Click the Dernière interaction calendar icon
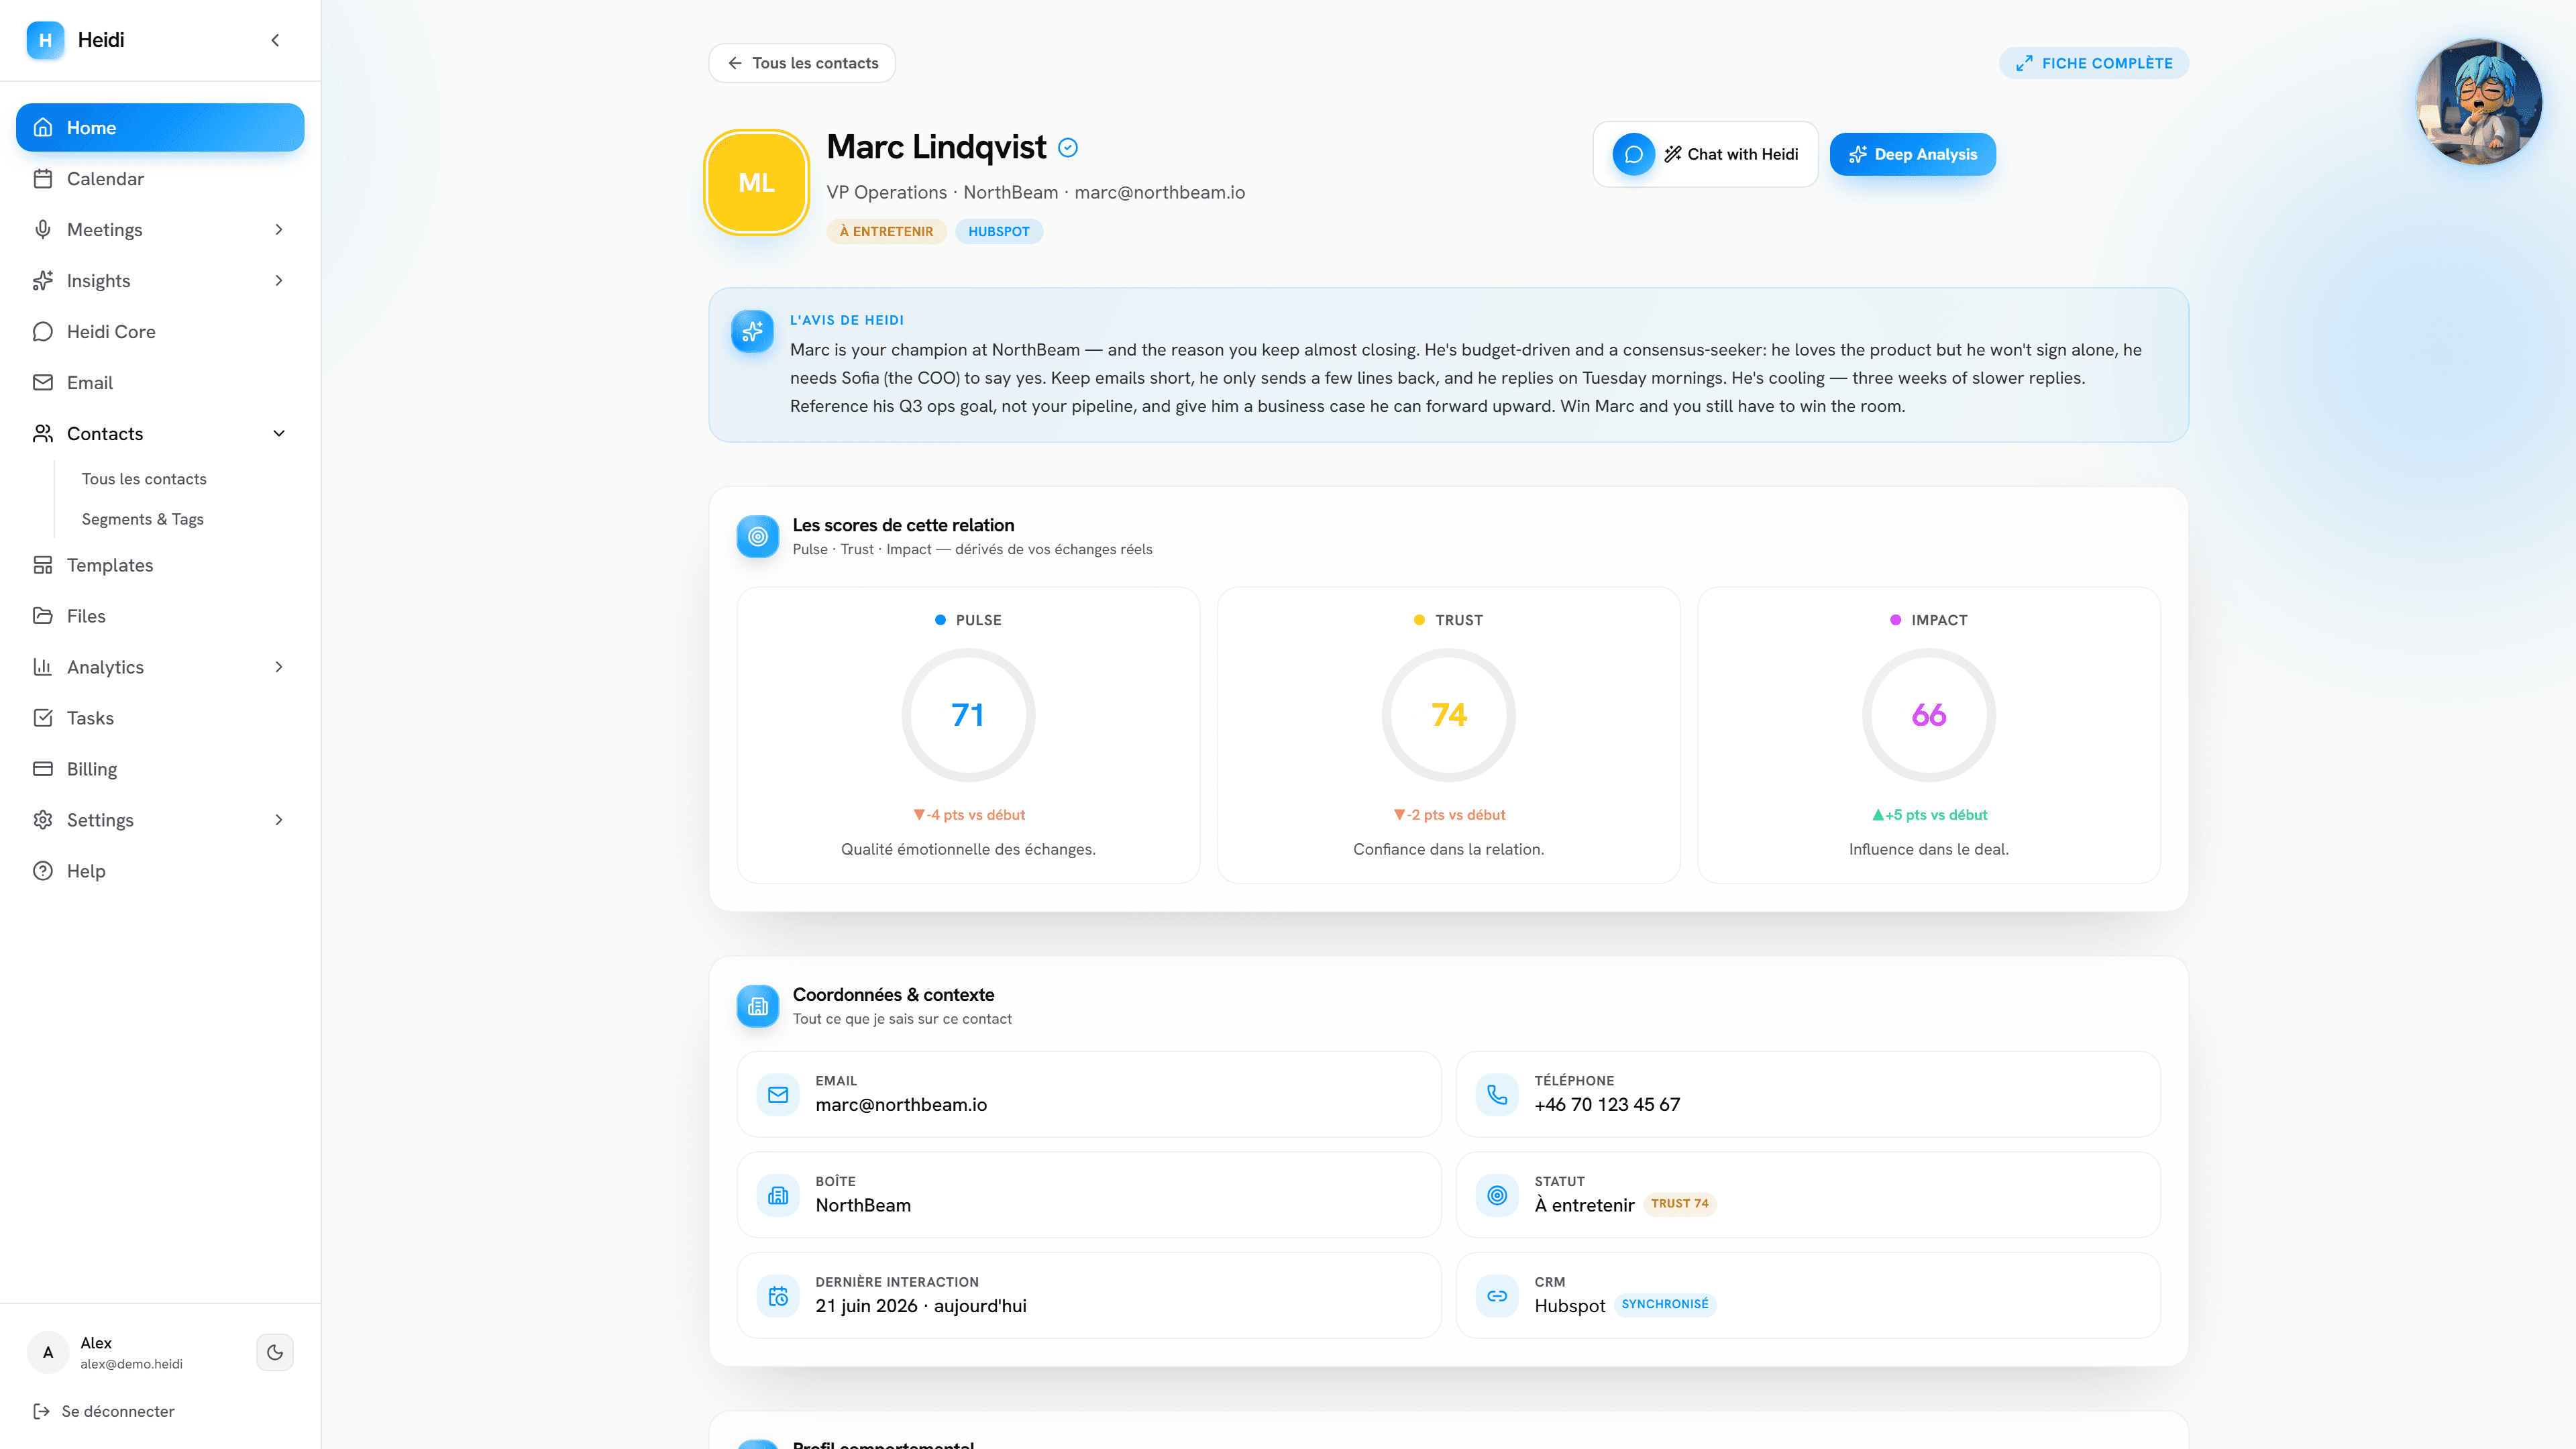 (778, 1297)
